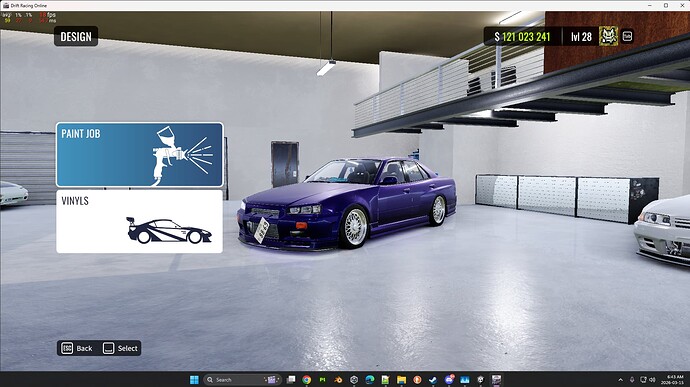
Task: Open the Windows Start menu
Action: [x=194, y=380]
